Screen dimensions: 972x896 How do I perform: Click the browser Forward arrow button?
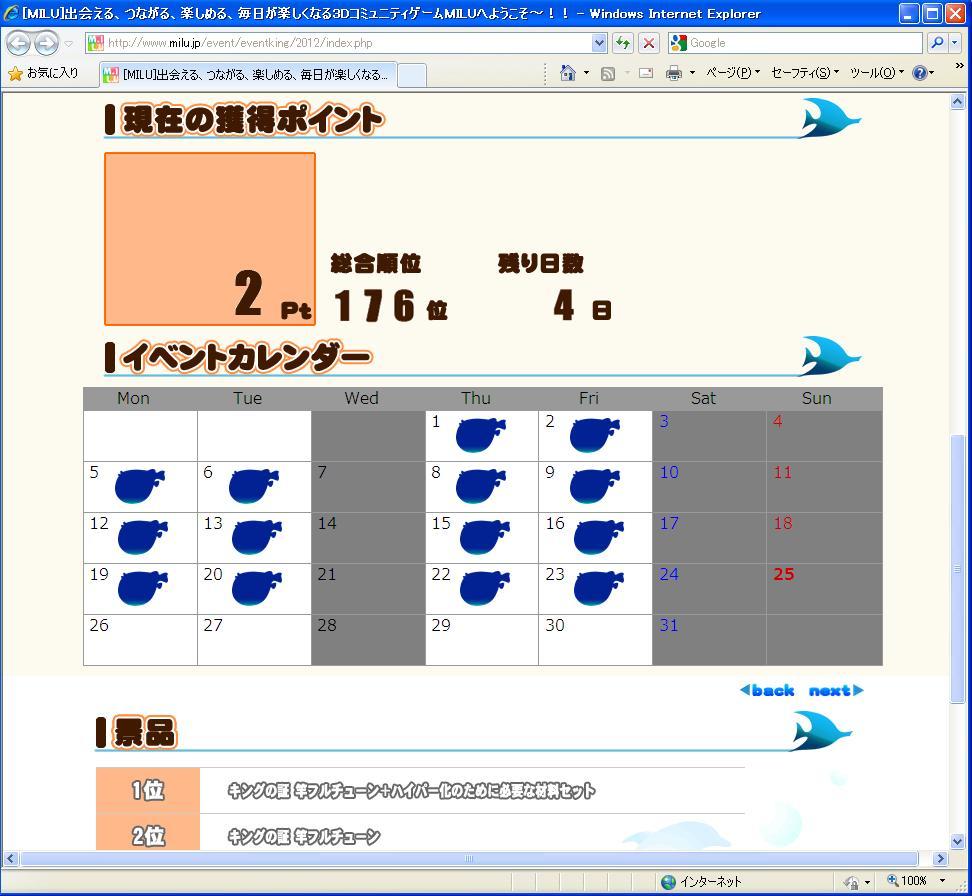pos(46,43)
